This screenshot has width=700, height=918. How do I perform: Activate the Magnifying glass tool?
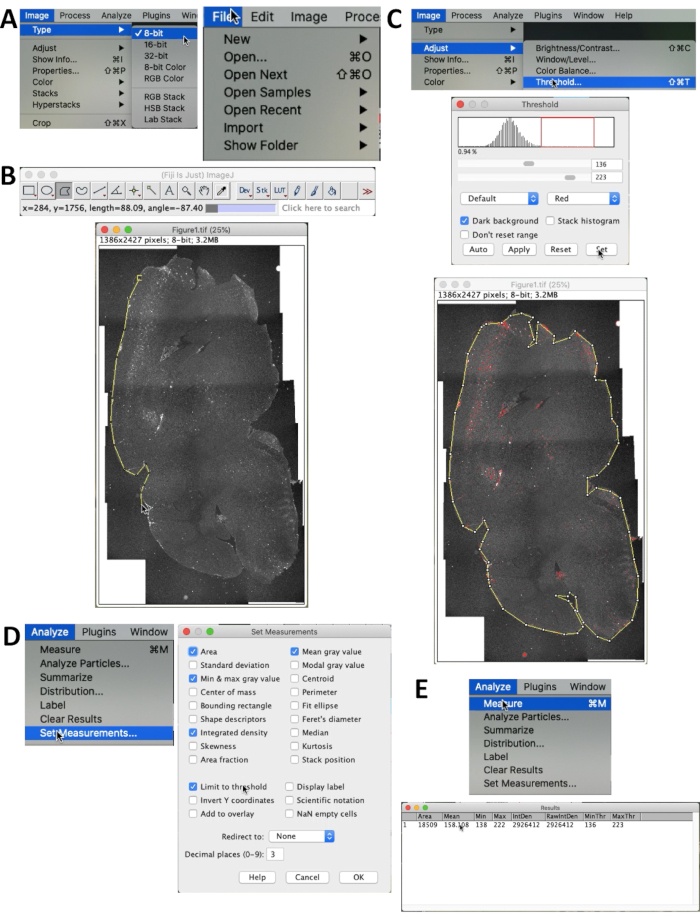[186, 190]
